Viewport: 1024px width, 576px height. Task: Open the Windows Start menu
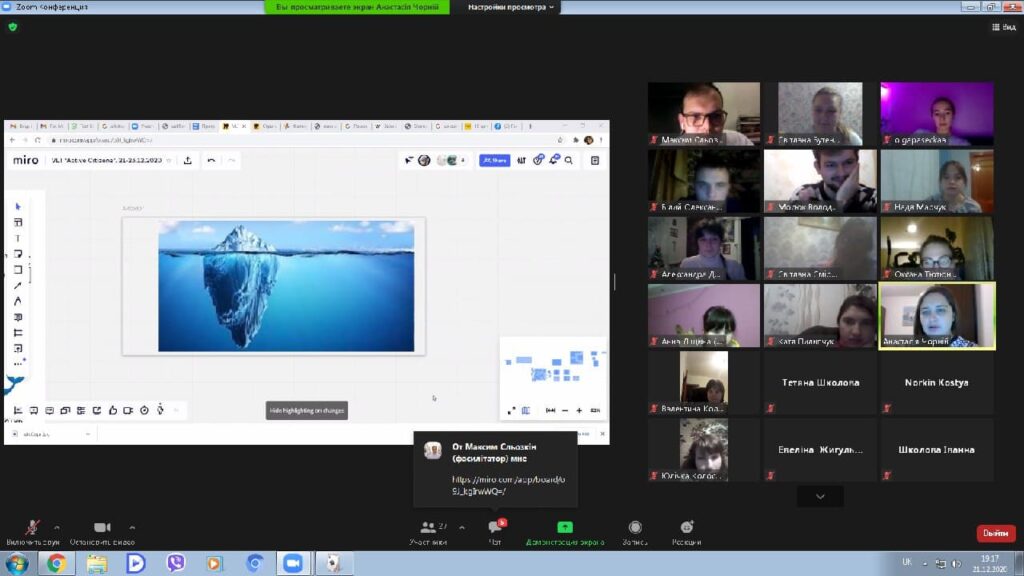pyautogui.click(x=17, y=563)
